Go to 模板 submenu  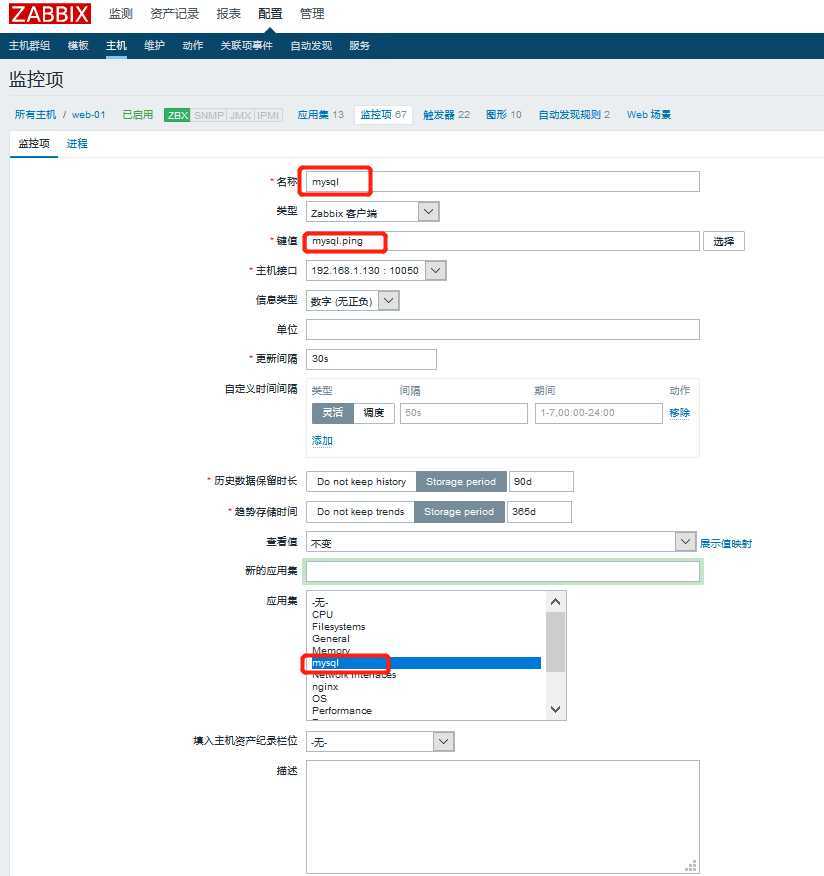click(x=78, y=46)
